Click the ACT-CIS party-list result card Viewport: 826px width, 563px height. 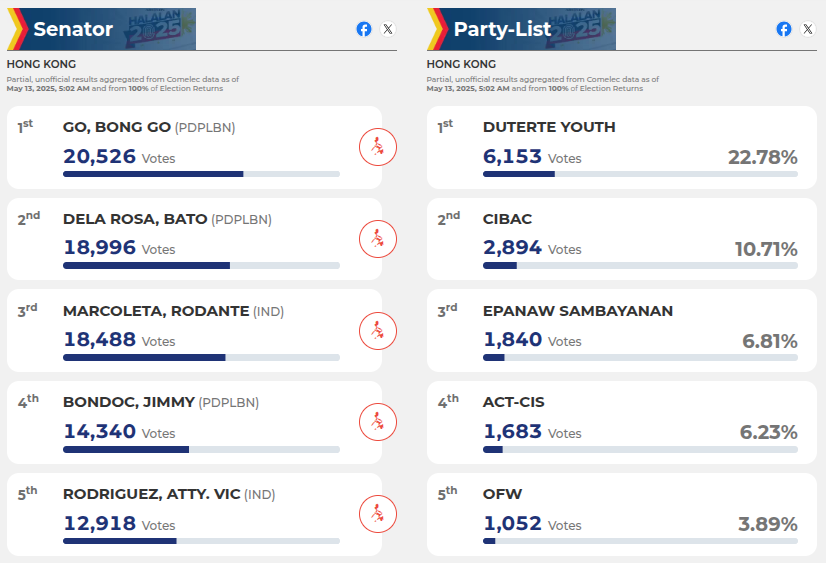[x=622, y=422]
